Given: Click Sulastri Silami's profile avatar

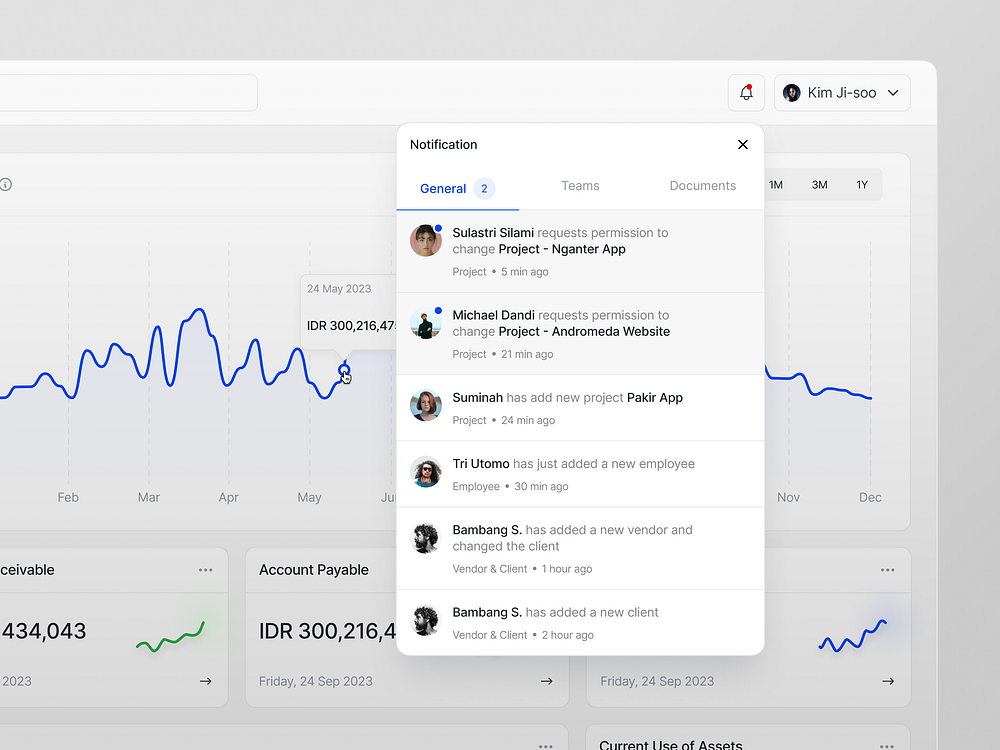Looking at the screenshot, I should (x=425, y=240).
